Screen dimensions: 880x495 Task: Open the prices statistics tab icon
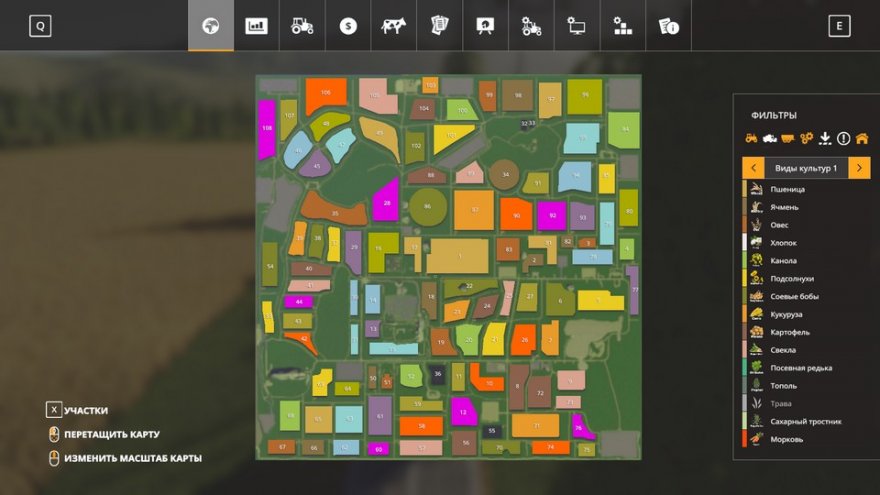pyautogui.click(x=256, y=26)
